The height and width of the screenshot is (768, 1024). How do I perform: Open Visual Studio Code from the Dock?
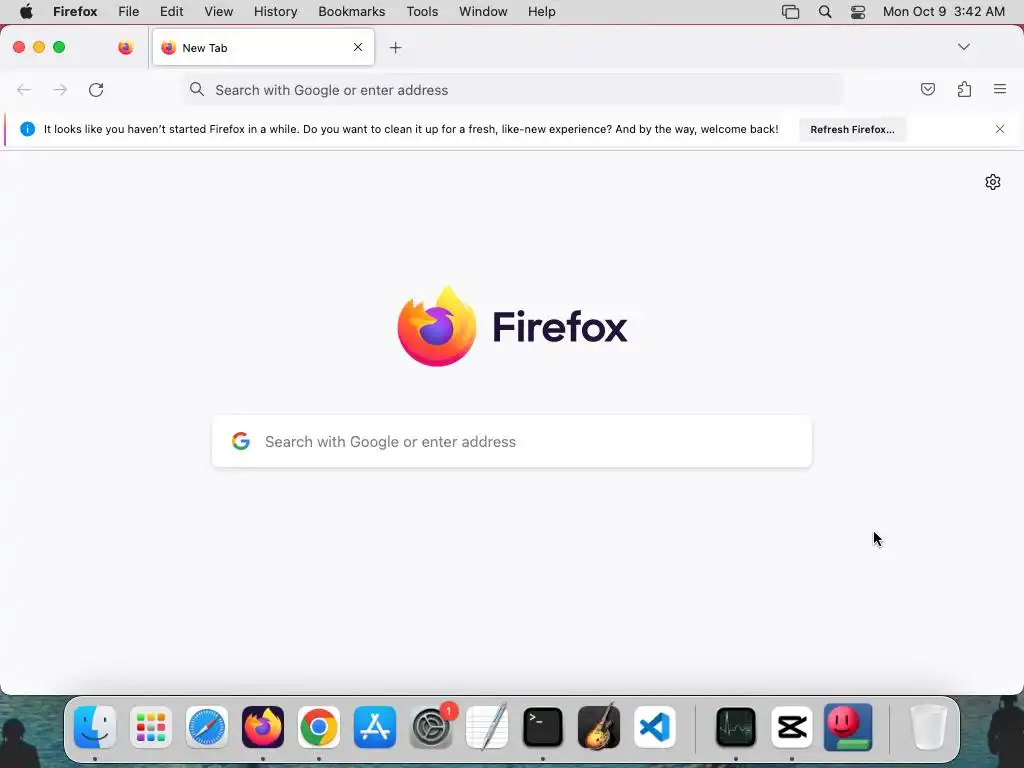point(654,727)
